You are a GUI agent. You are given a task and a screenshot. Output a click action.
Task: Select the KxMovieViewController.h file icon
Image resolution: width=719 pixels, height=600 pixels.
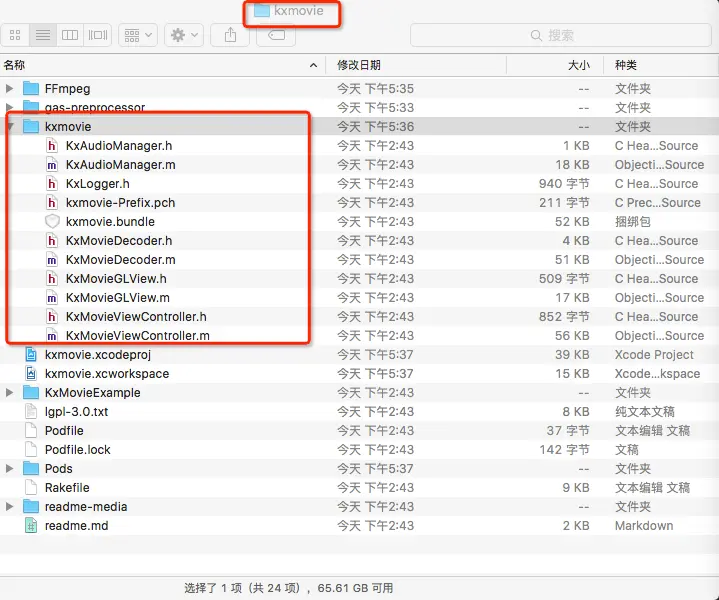[52, 317]
